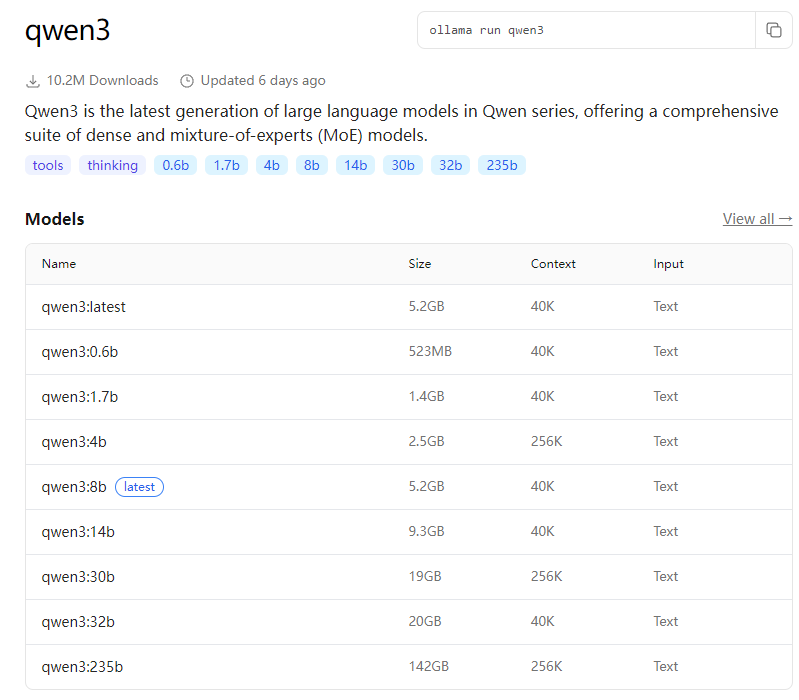Select the thinking tag
The height and width of the screenshot is (700, 799).
113,165
